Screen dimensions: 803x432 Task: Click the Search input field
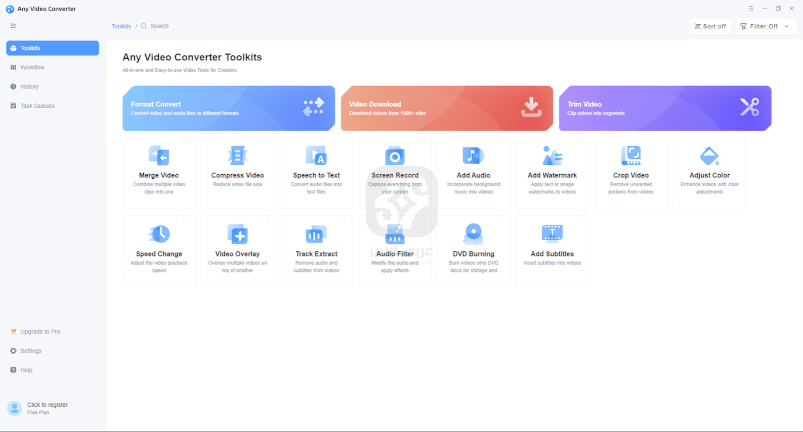coord(159,26)
